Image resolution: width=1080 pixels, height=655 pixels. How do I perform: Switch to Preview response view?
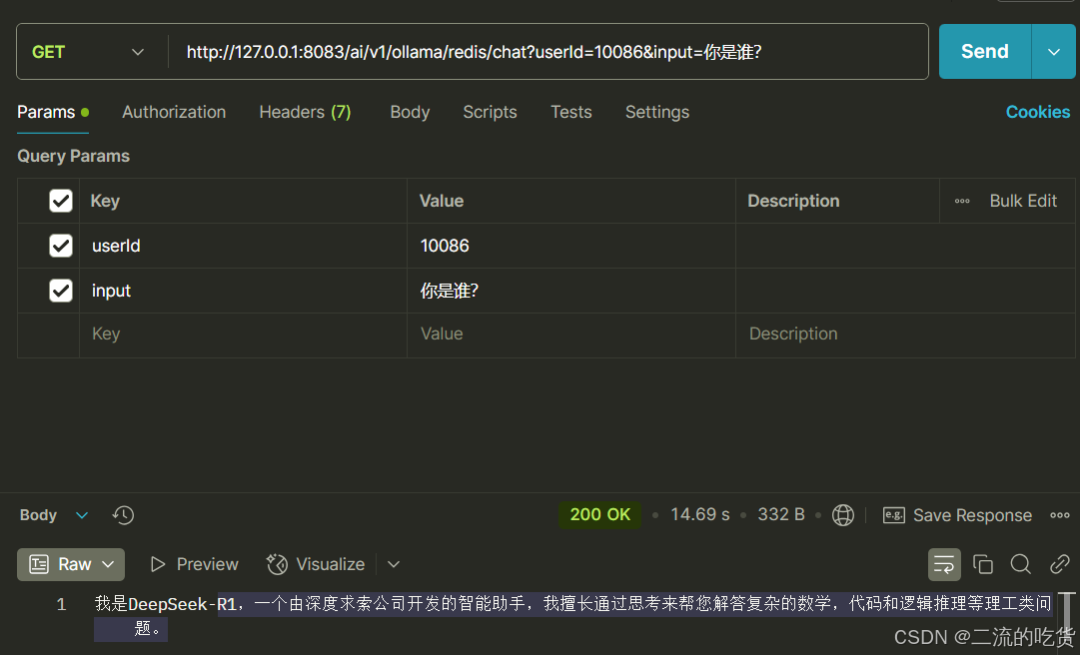pyautogui.click(x=194, y=564)
